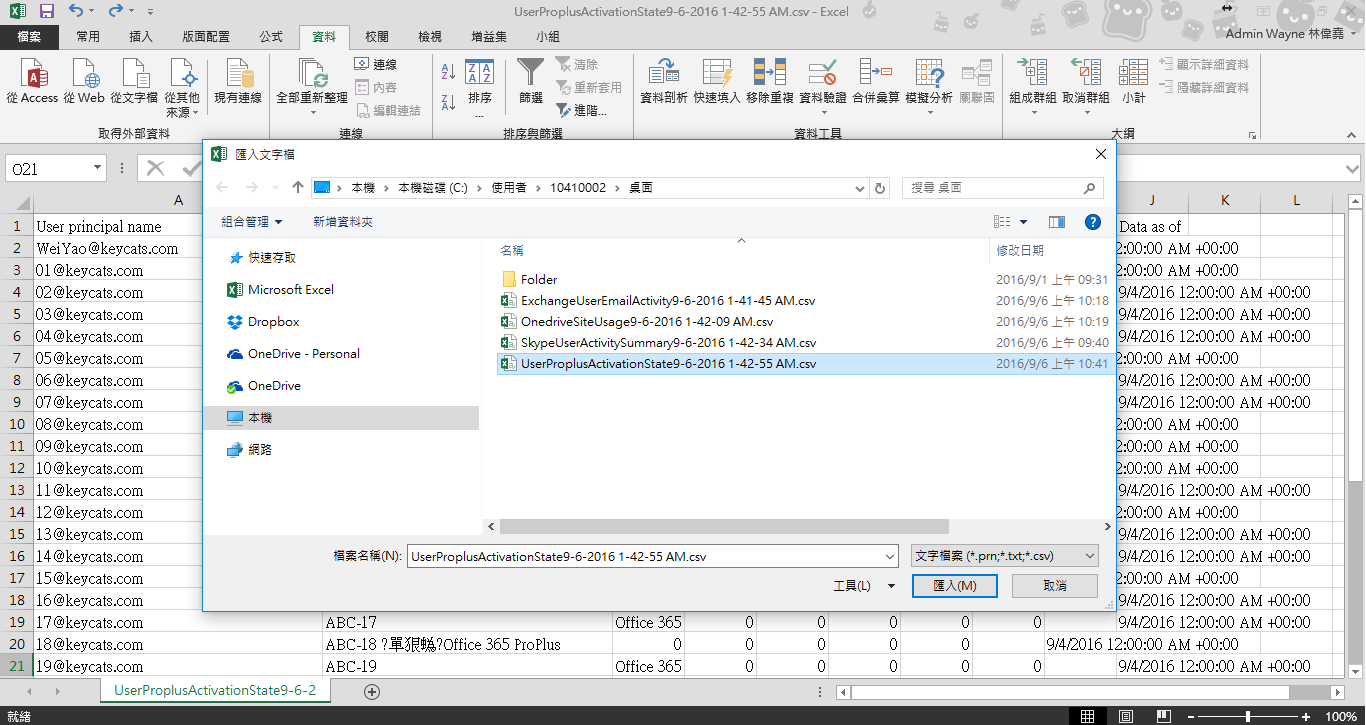
Task: Click Existing Connections (現有連線) icon
Action: 238,82
